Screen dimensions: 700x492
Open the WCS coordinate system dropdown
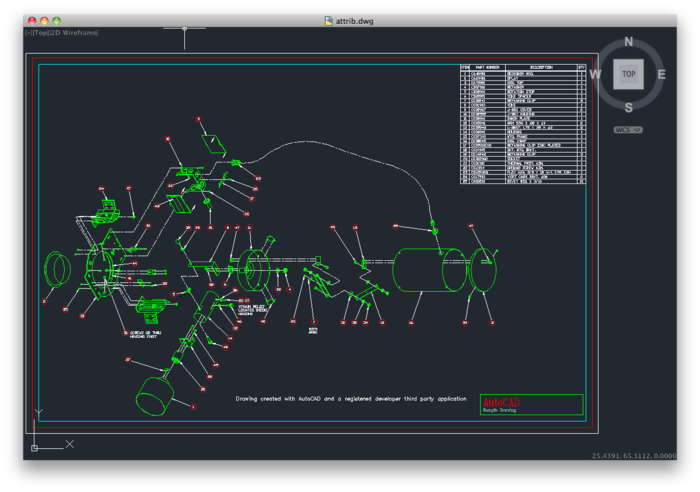tap(628, 129)
